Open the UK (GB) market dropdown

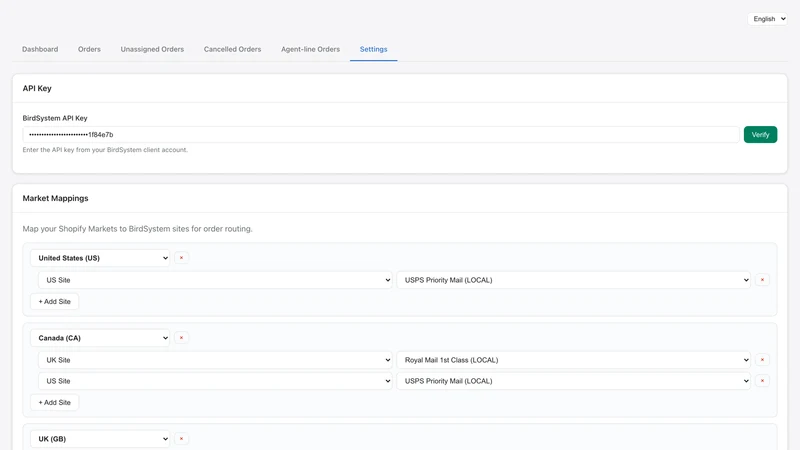click(x=100, y=439)
